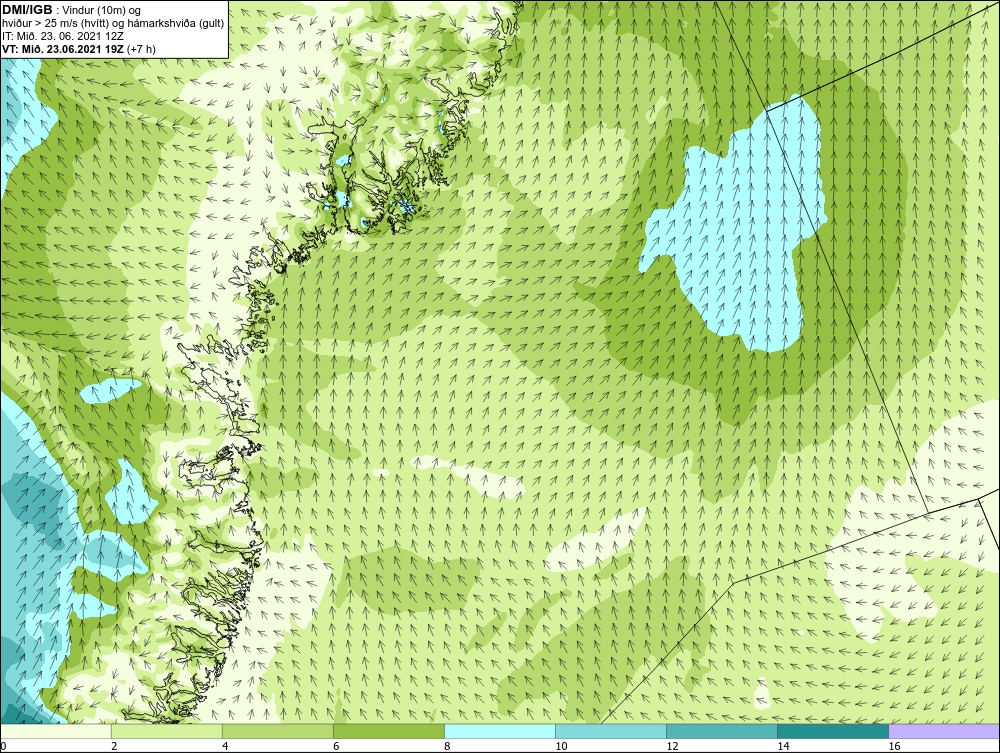Screen dimensions: 1000x753
Task: Click the 'Vindur (10m) og' text
Action: pyautogui.click(x=102, y=11)
